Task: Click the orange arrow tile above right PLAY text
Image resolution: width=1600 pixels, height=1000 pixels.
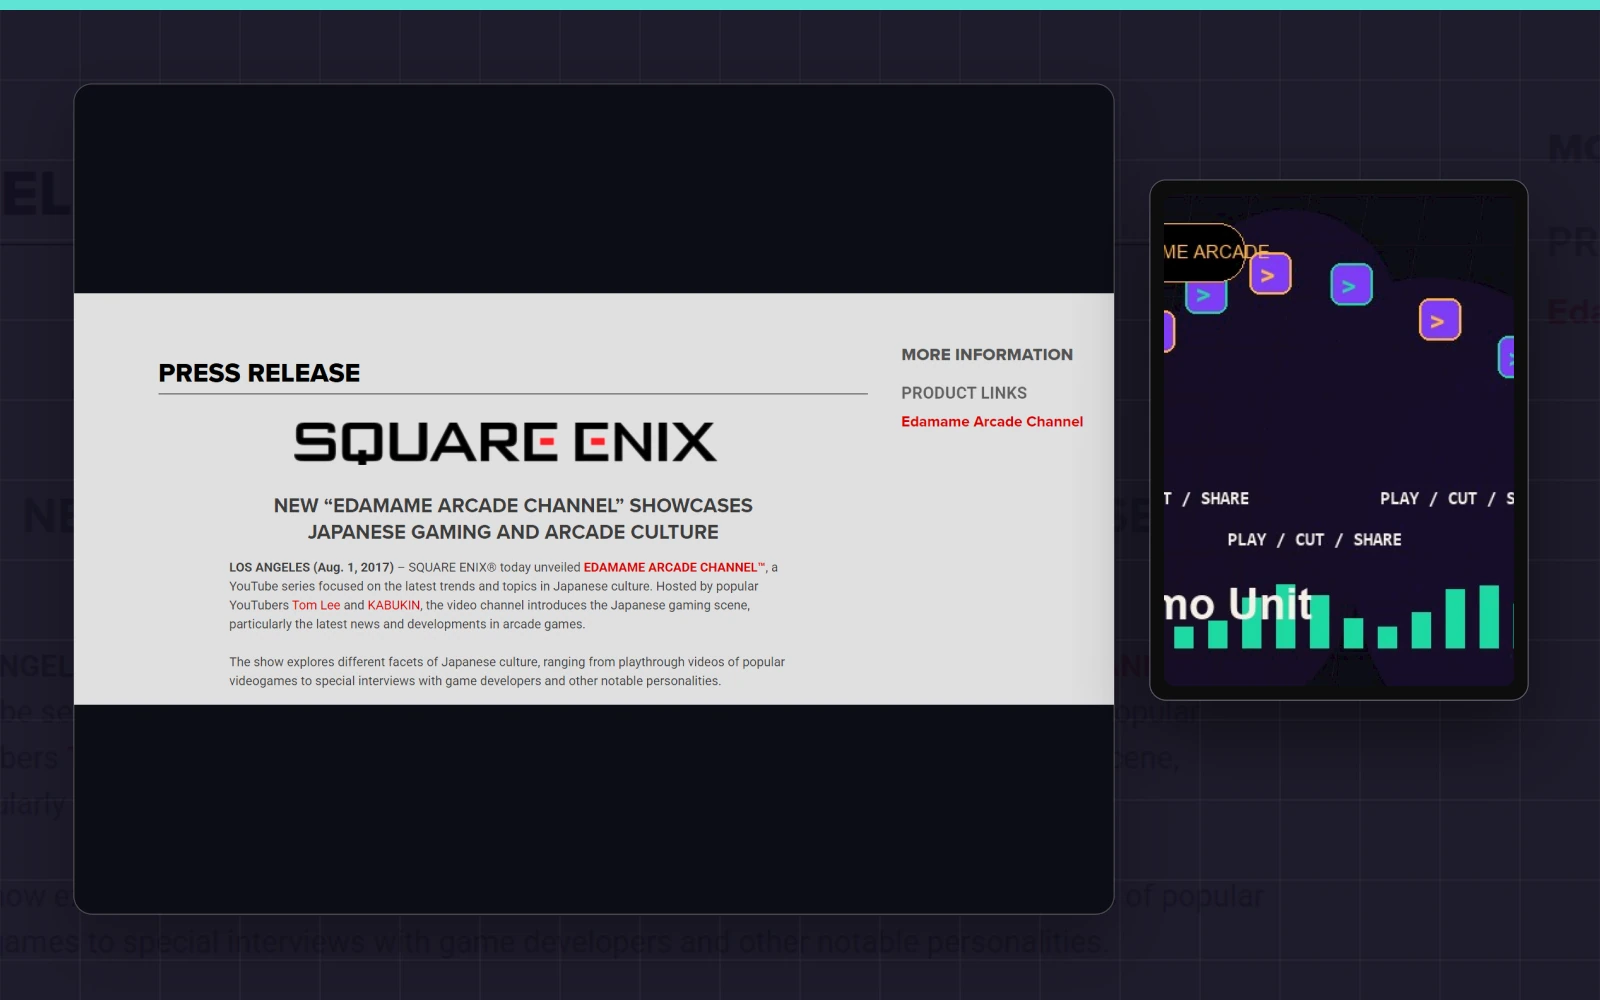Action: (1440, 320)
